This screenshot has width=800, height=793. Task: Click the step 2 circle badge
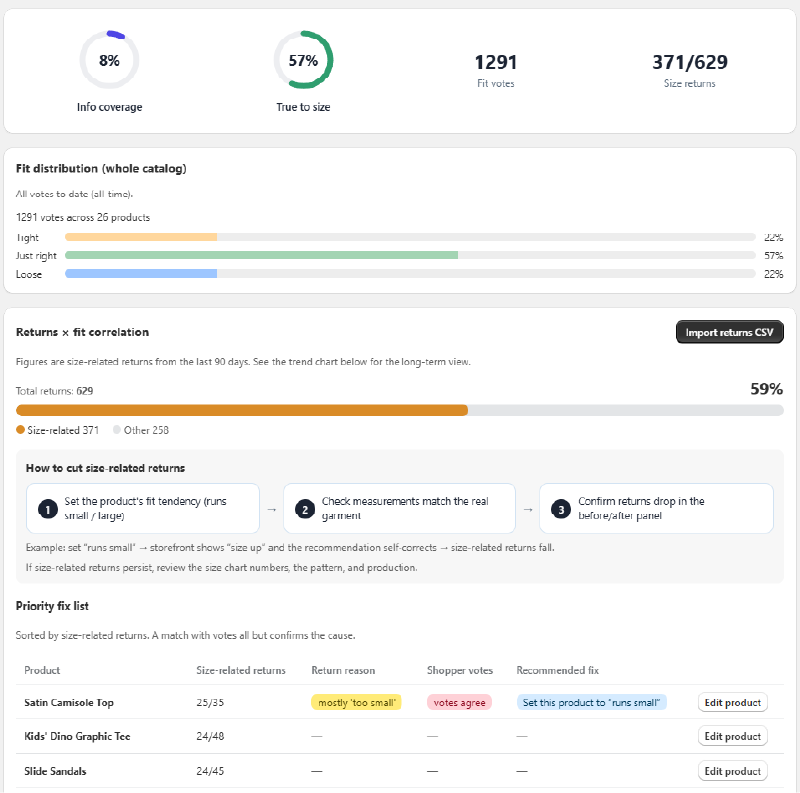tap(305, 509)
